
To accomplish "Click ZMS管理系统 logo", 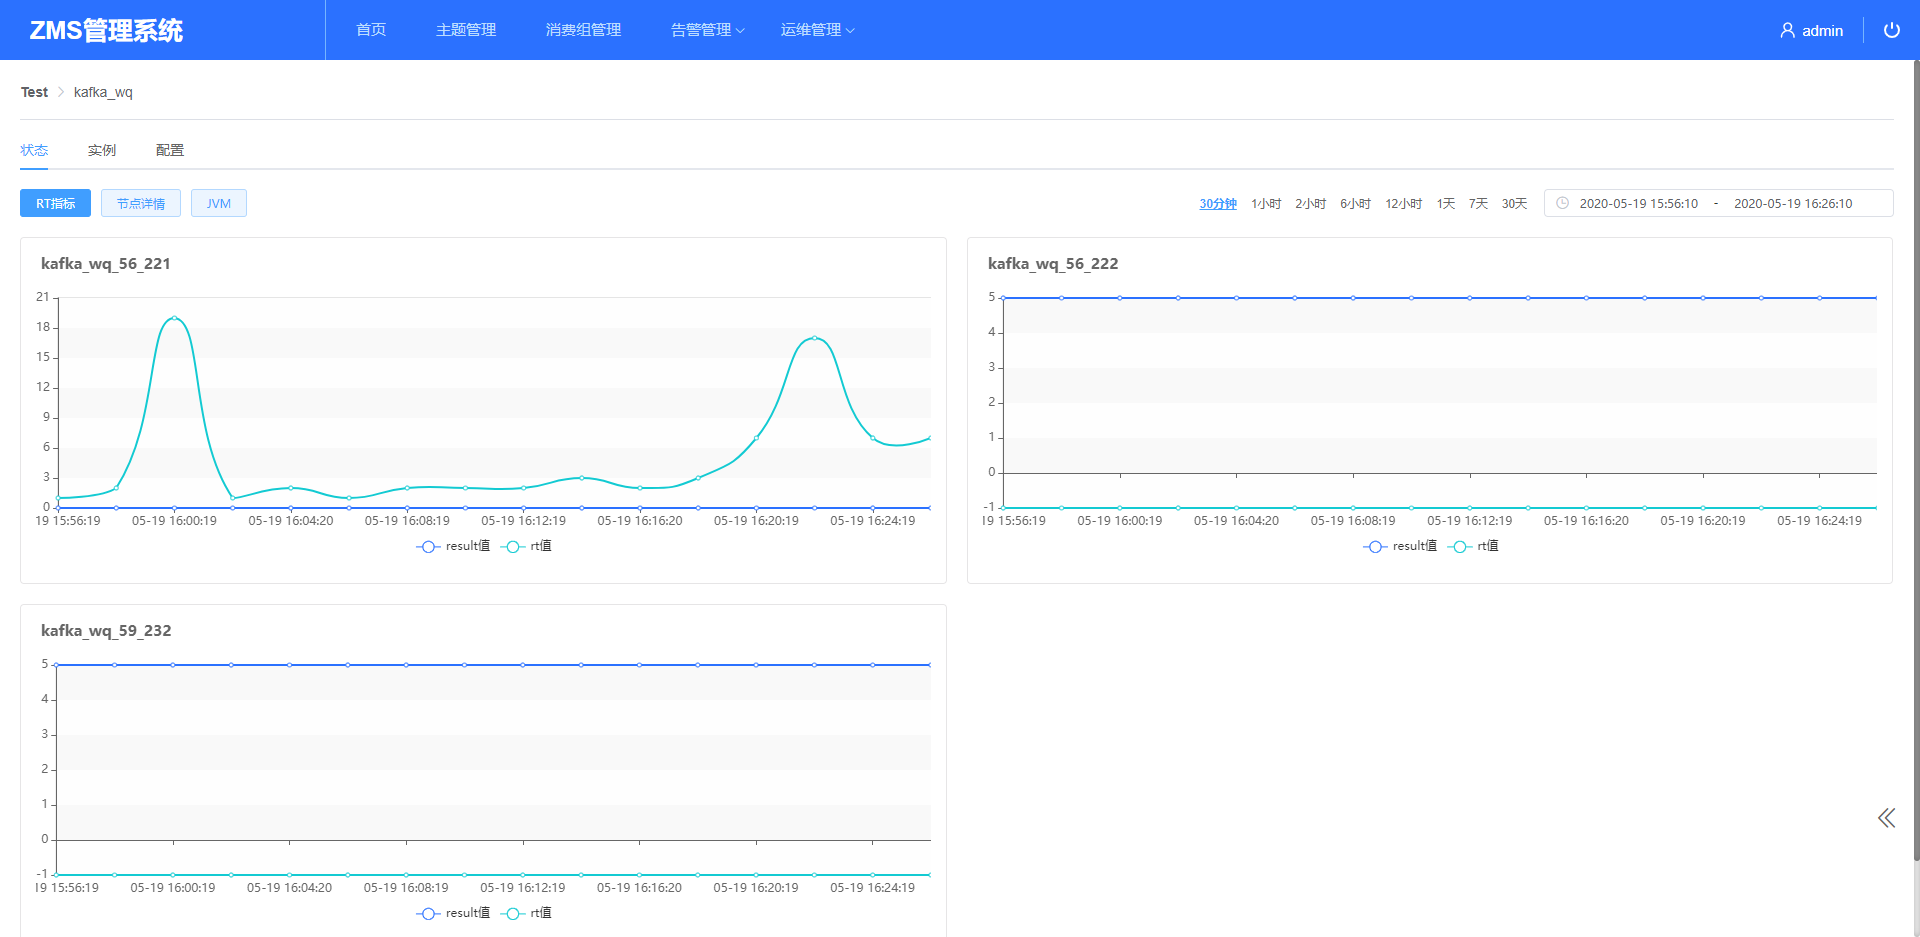I will 106,30.
